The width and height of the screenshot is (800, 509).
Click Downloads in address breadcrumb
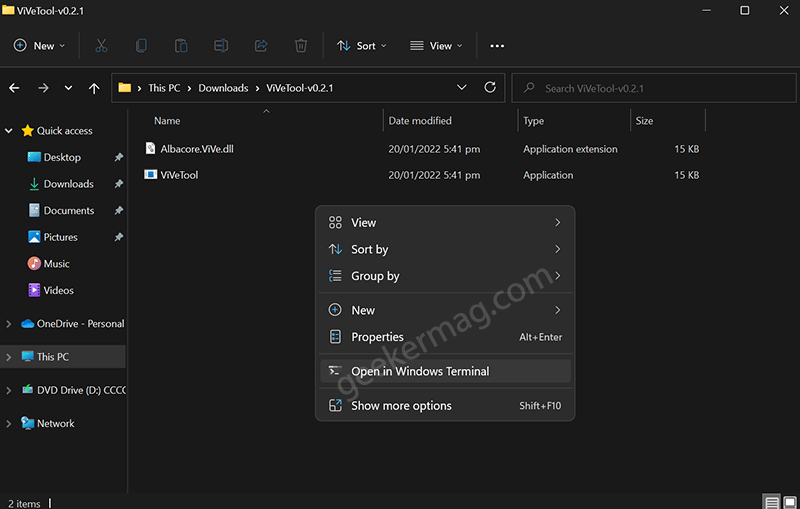pyautogui.click(x=223, y=88)
